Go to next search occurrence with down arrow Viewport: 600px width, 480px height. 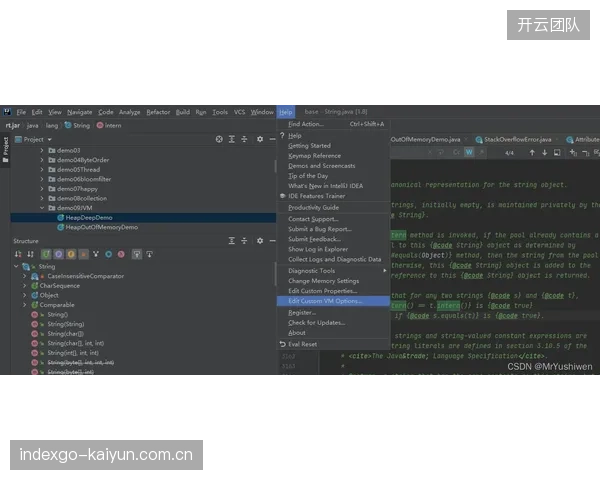545,153
